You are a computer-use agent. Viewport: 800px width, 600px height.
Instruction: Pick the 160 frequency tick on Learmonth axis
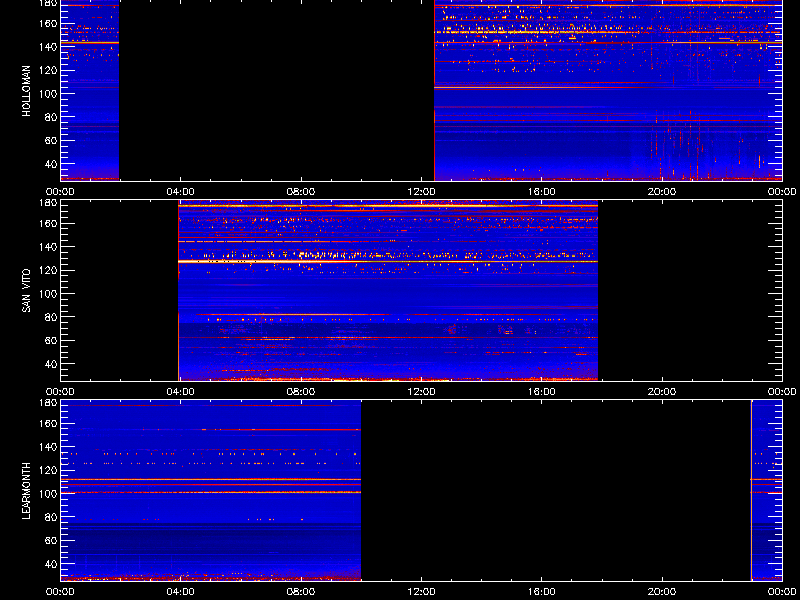click(47, 423)
